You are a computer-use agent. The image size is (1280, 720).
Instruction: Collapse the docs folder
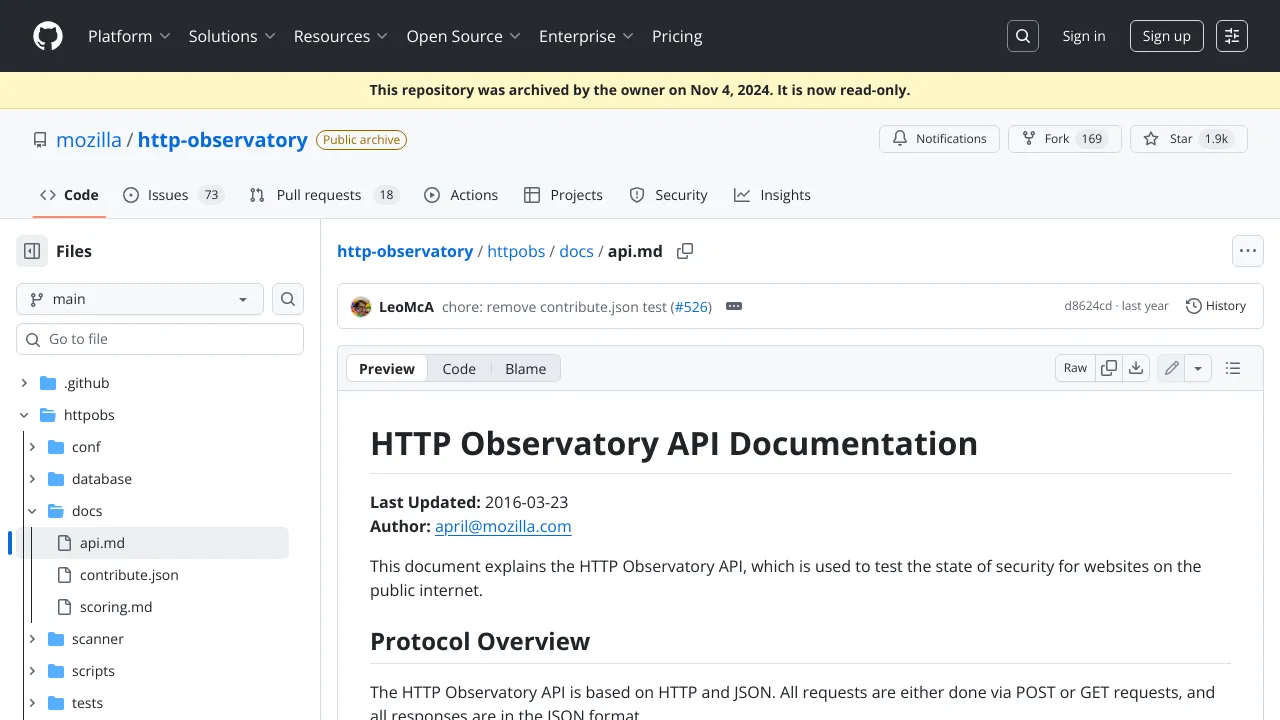coord(32,511)
